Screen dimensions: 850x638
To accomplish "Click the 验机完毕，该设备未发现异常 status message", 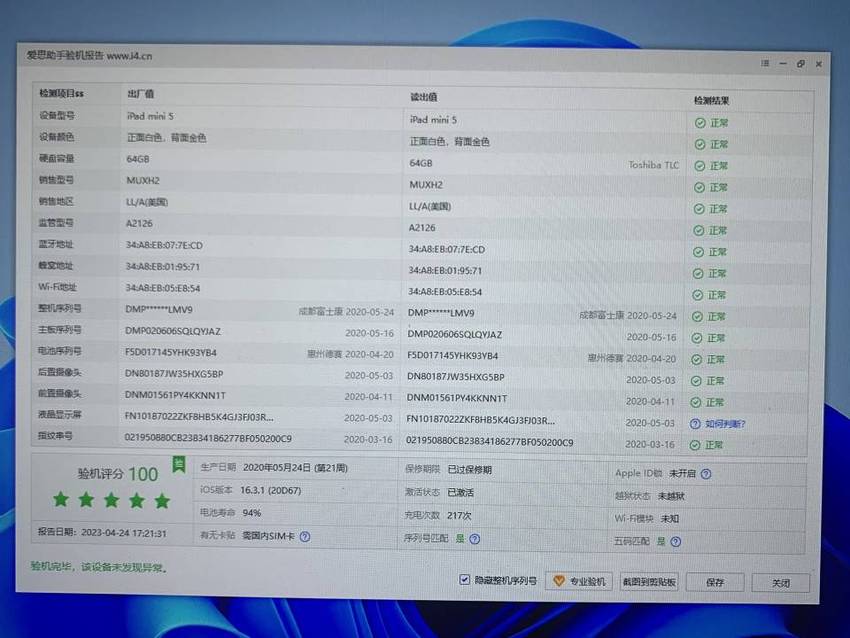I will click(99, 567).
